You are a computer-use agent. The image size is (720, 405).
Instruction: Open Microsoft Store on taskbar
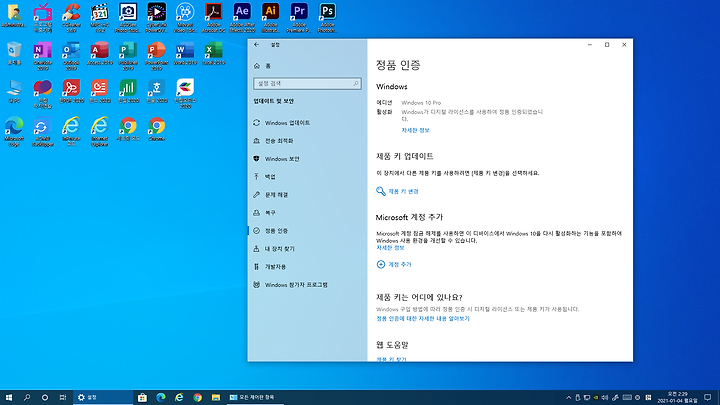click(142, 398)
